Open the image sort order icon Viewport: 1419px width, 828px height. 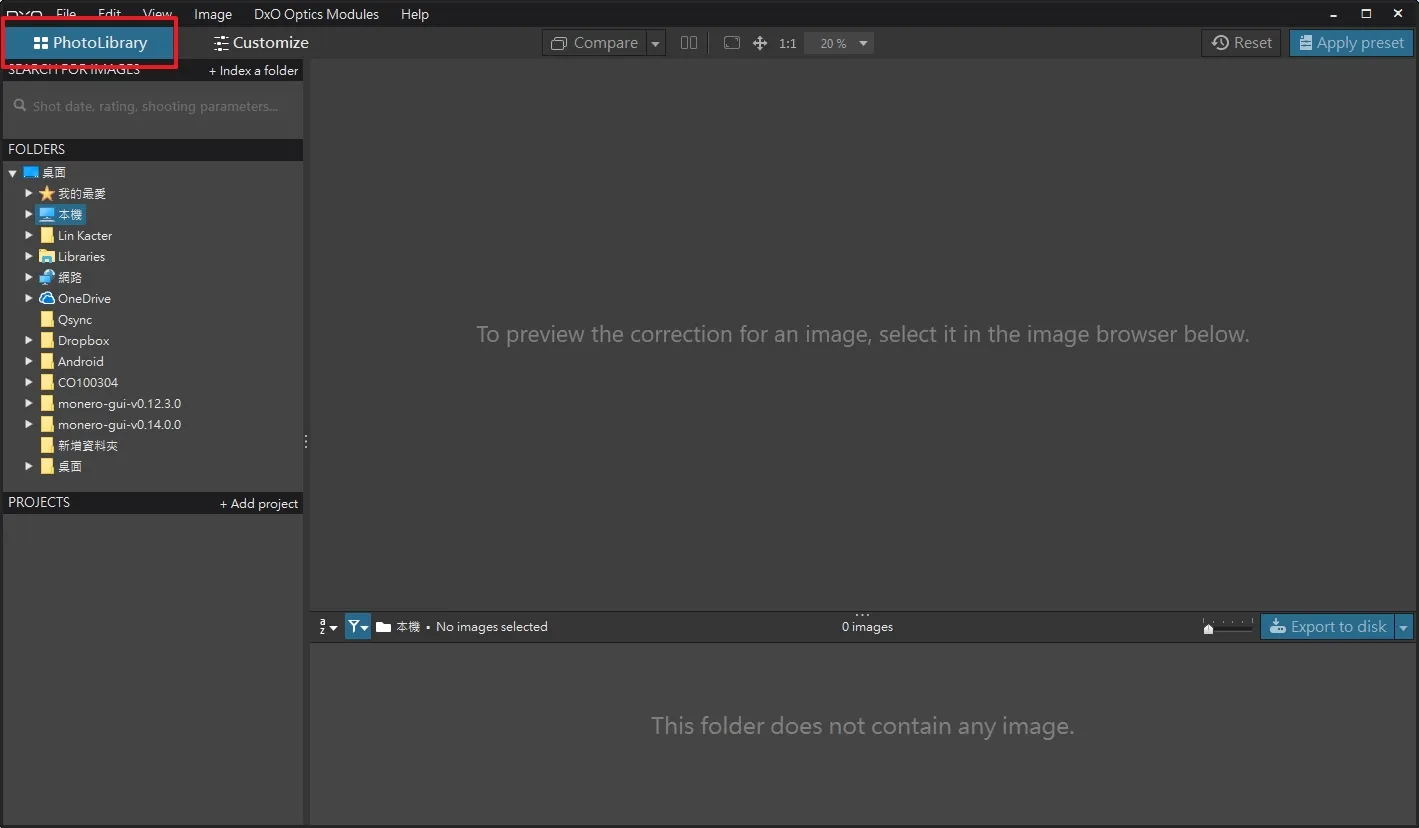click(328, 627)
